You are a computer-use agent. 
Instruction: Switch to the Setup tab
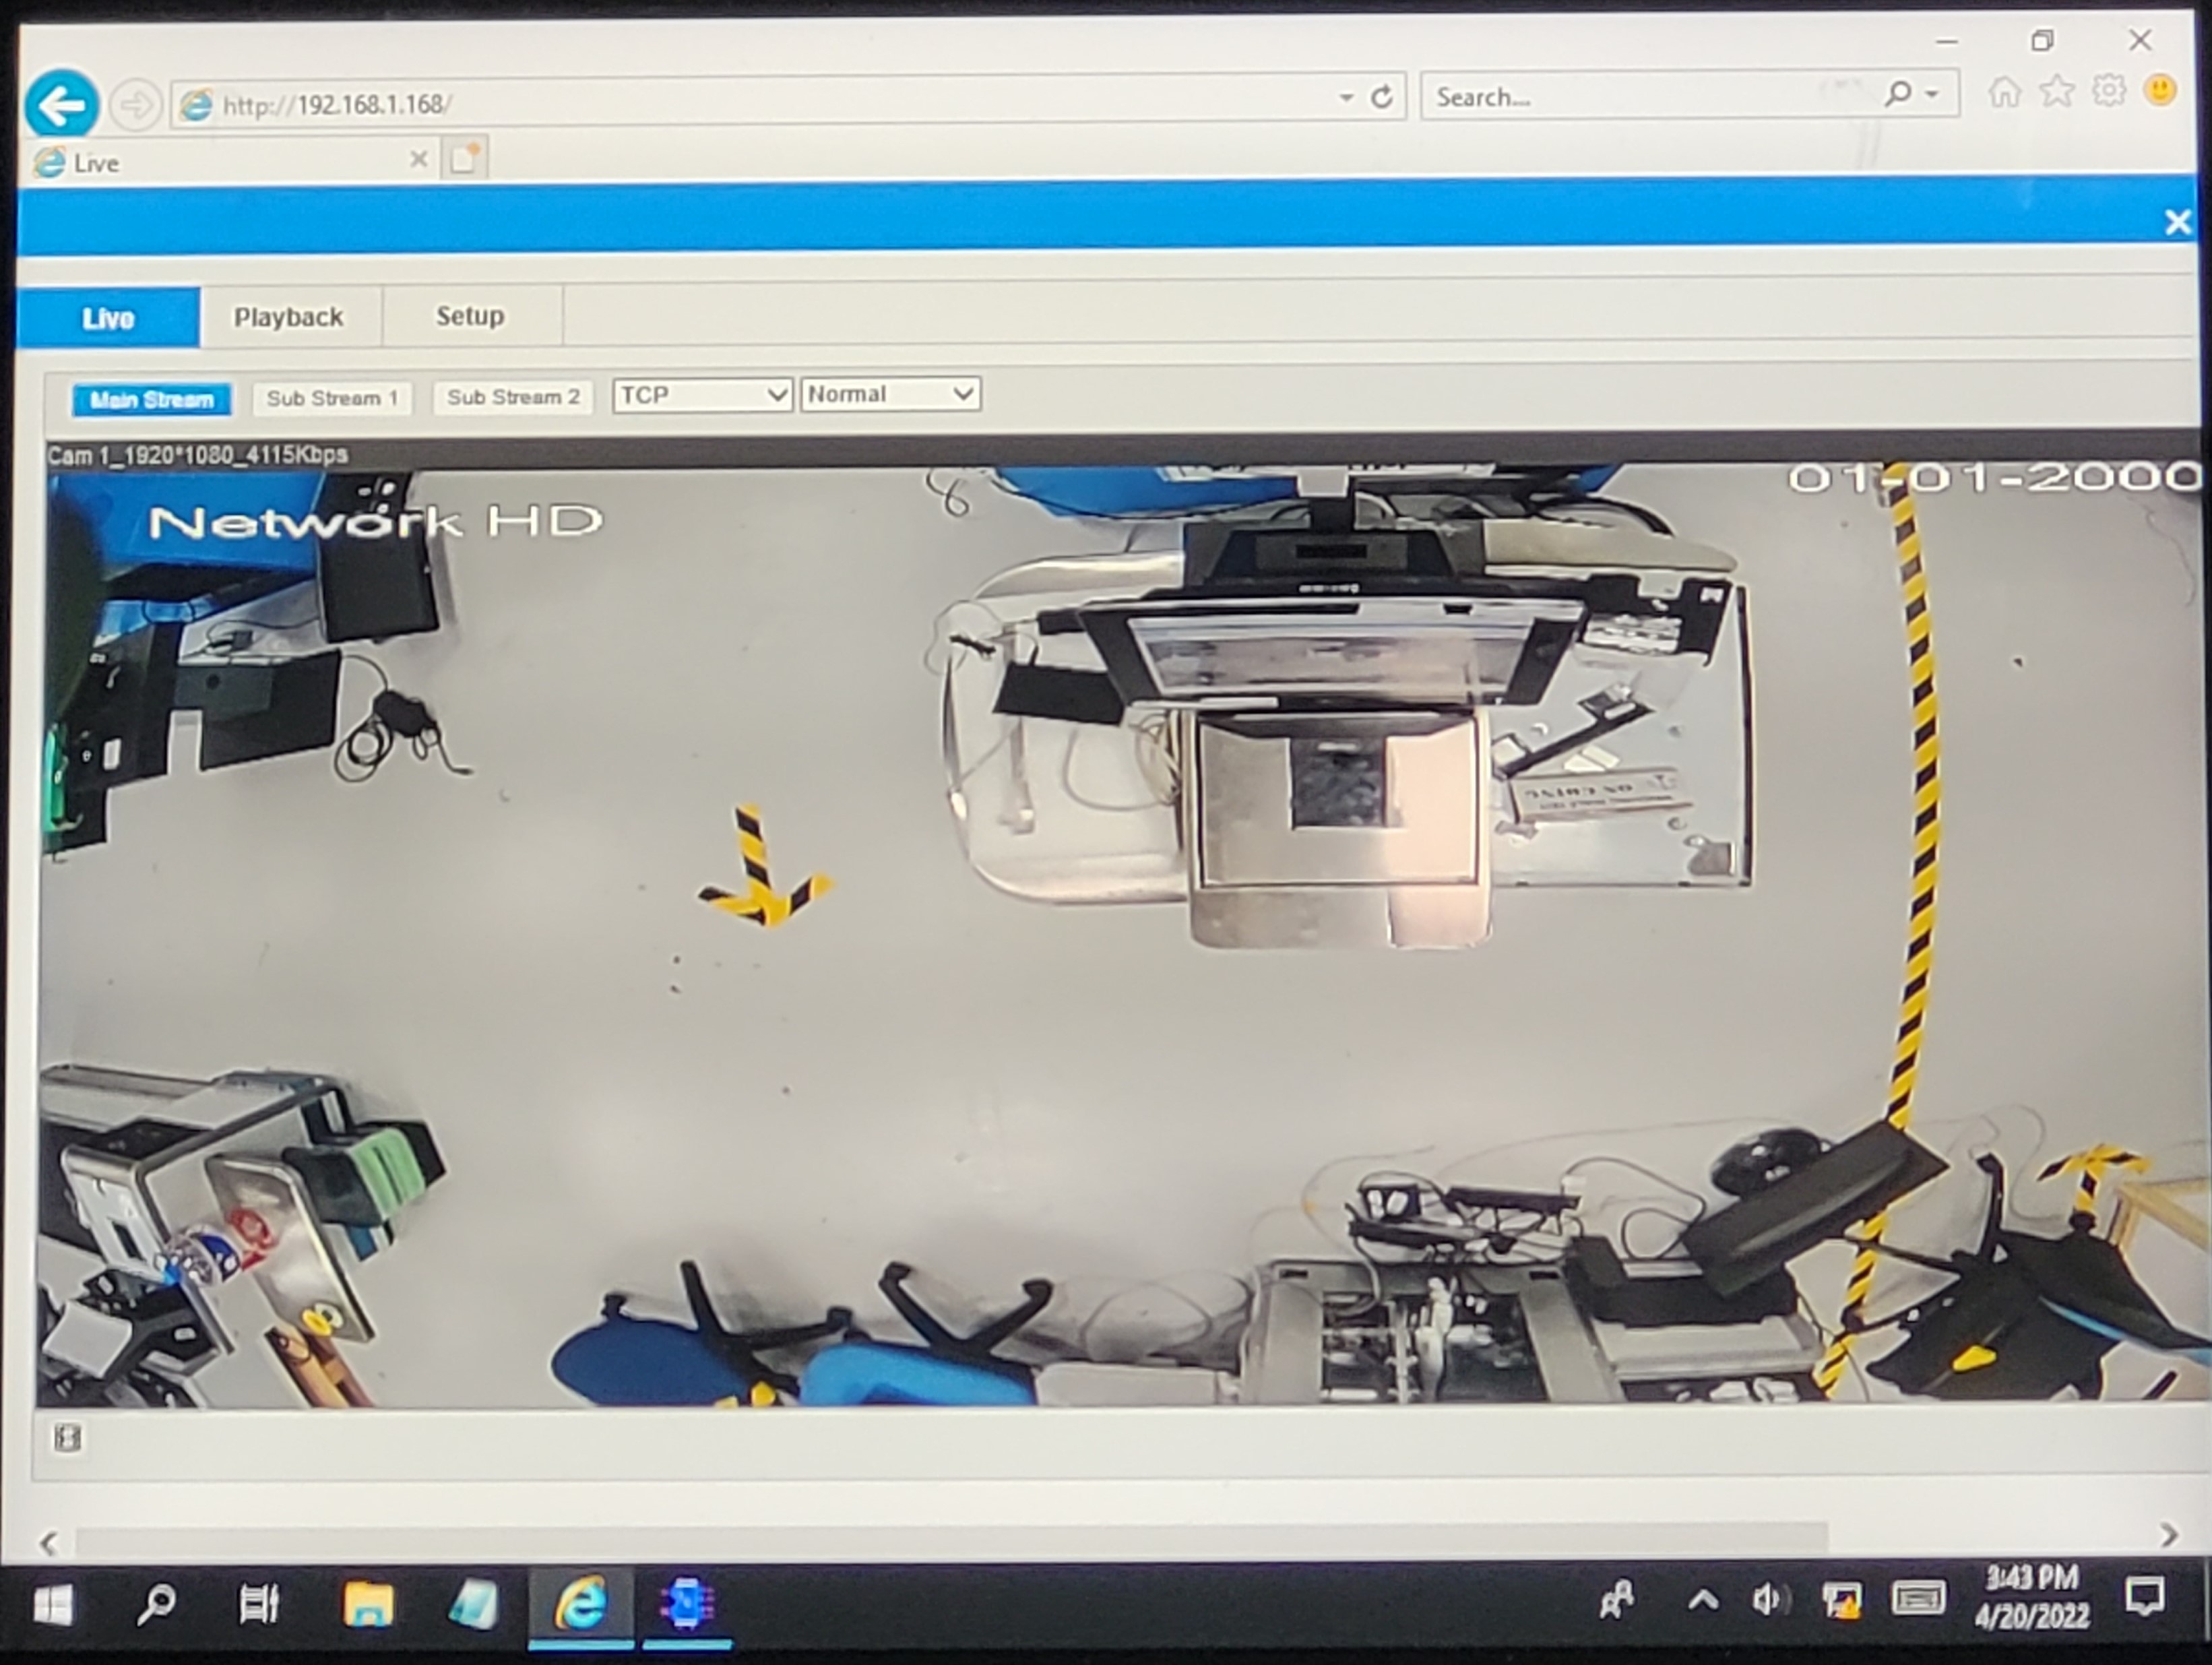(470, 316)
